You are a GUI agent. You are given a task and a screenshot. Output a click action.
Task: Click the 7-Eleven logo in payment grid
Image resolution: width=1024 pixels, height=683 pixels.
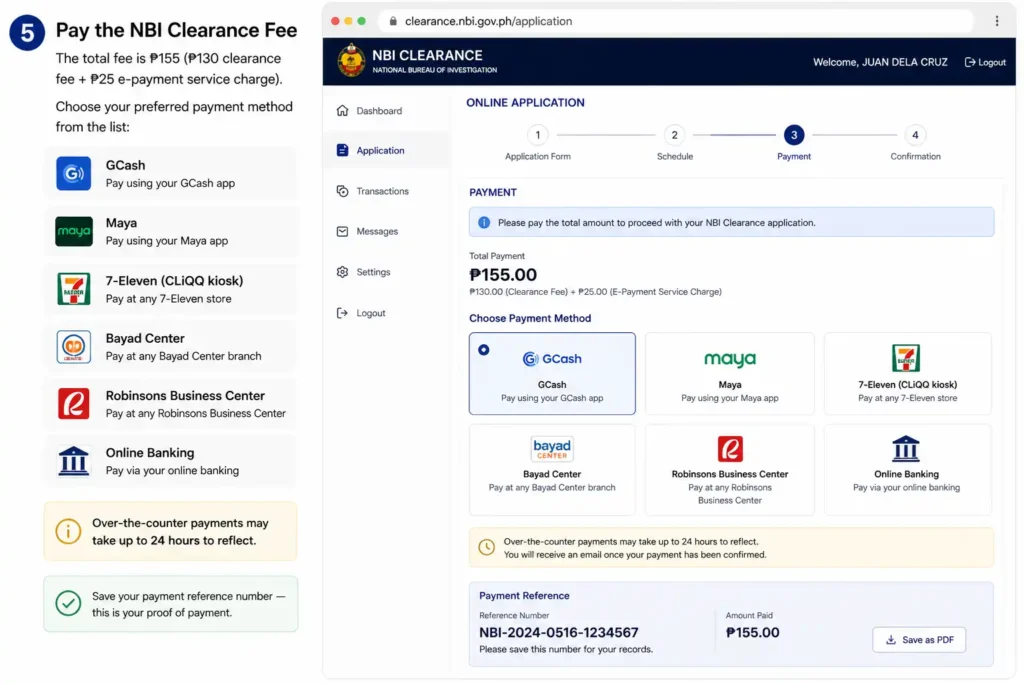[906, 358]
